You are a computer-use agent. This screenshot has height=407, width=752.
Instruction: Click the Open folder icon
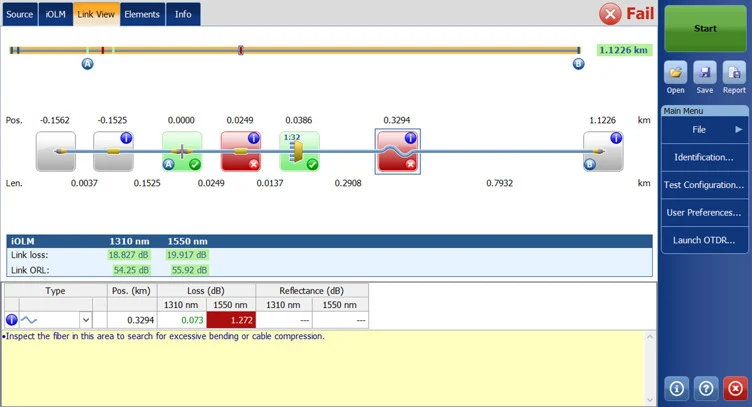tap(676, 77)
